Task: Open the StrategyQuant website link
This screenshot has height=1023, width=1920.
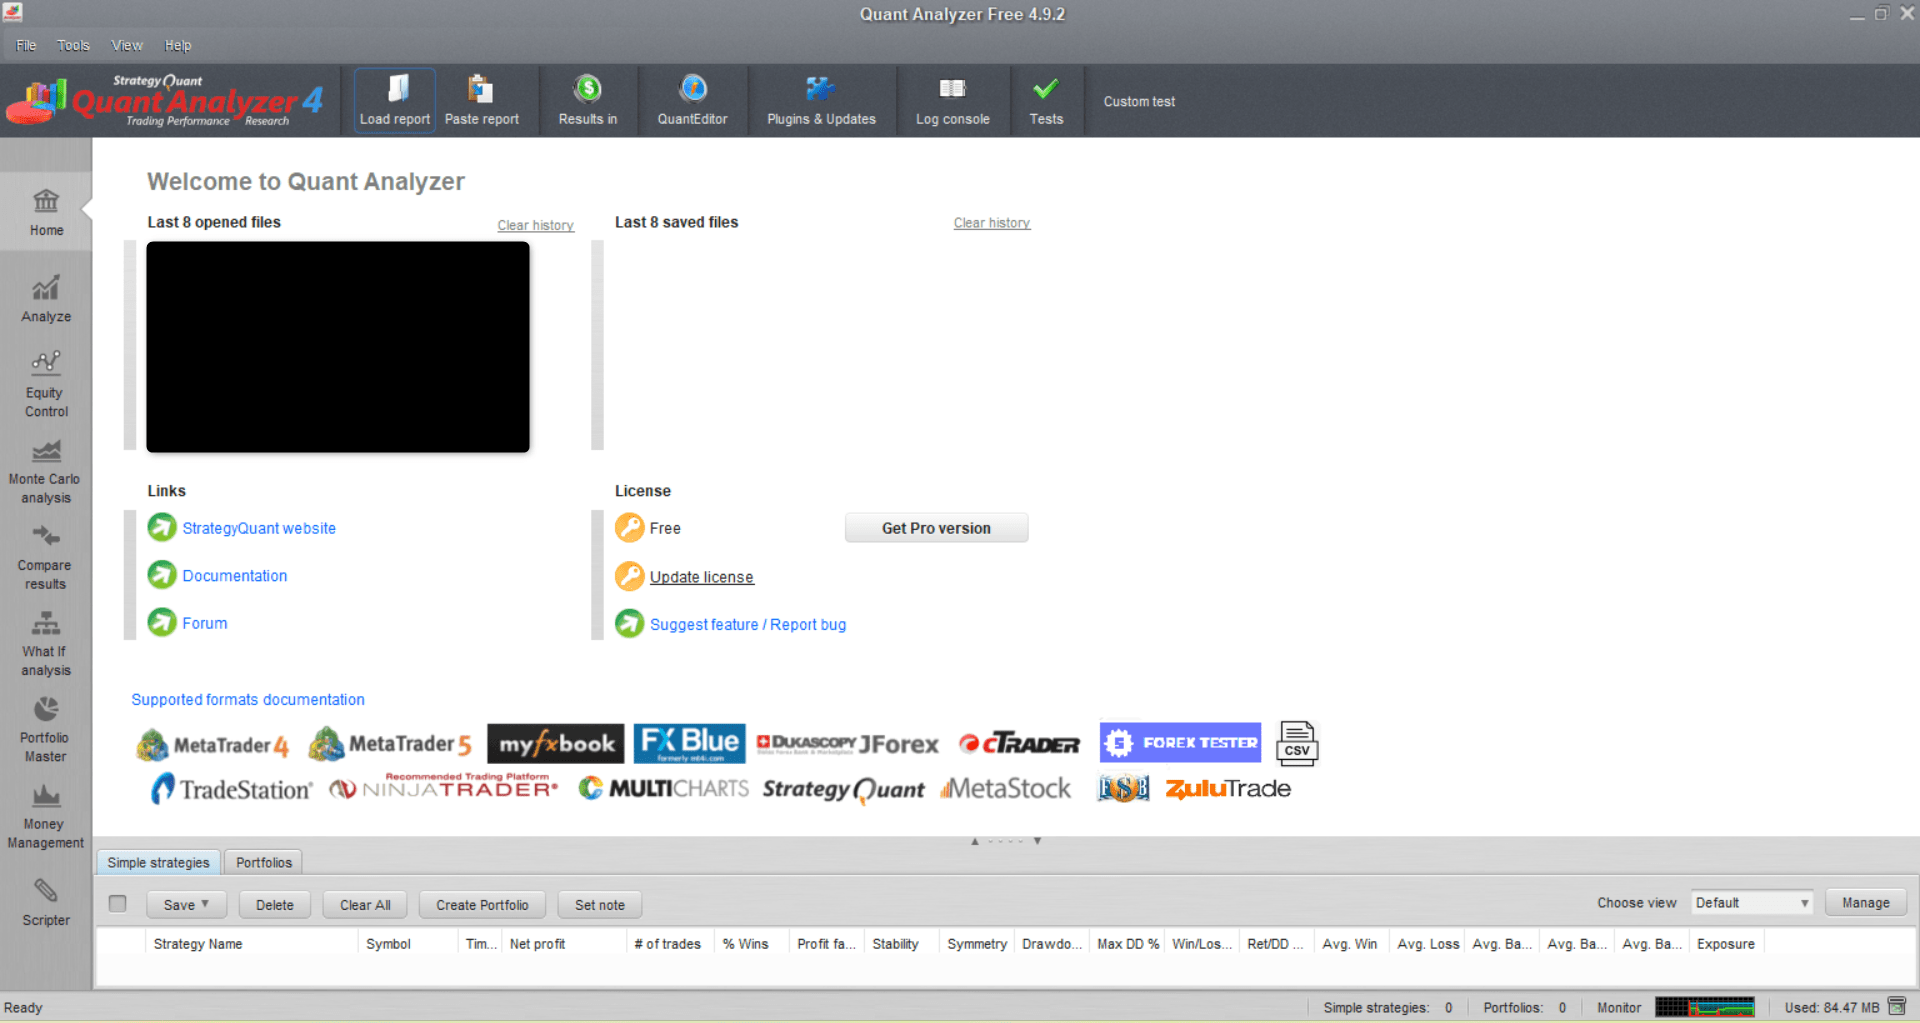Action: (259, 528)
